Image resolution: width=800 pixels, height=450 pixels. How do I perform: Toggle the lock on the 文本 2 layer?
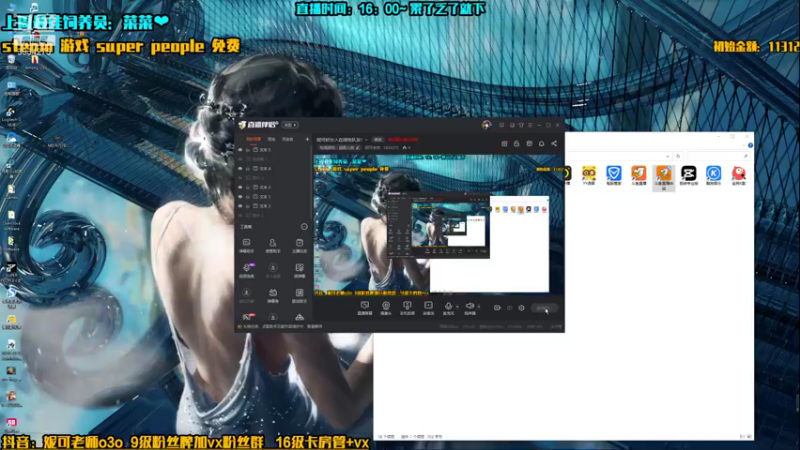click(248, 187)
